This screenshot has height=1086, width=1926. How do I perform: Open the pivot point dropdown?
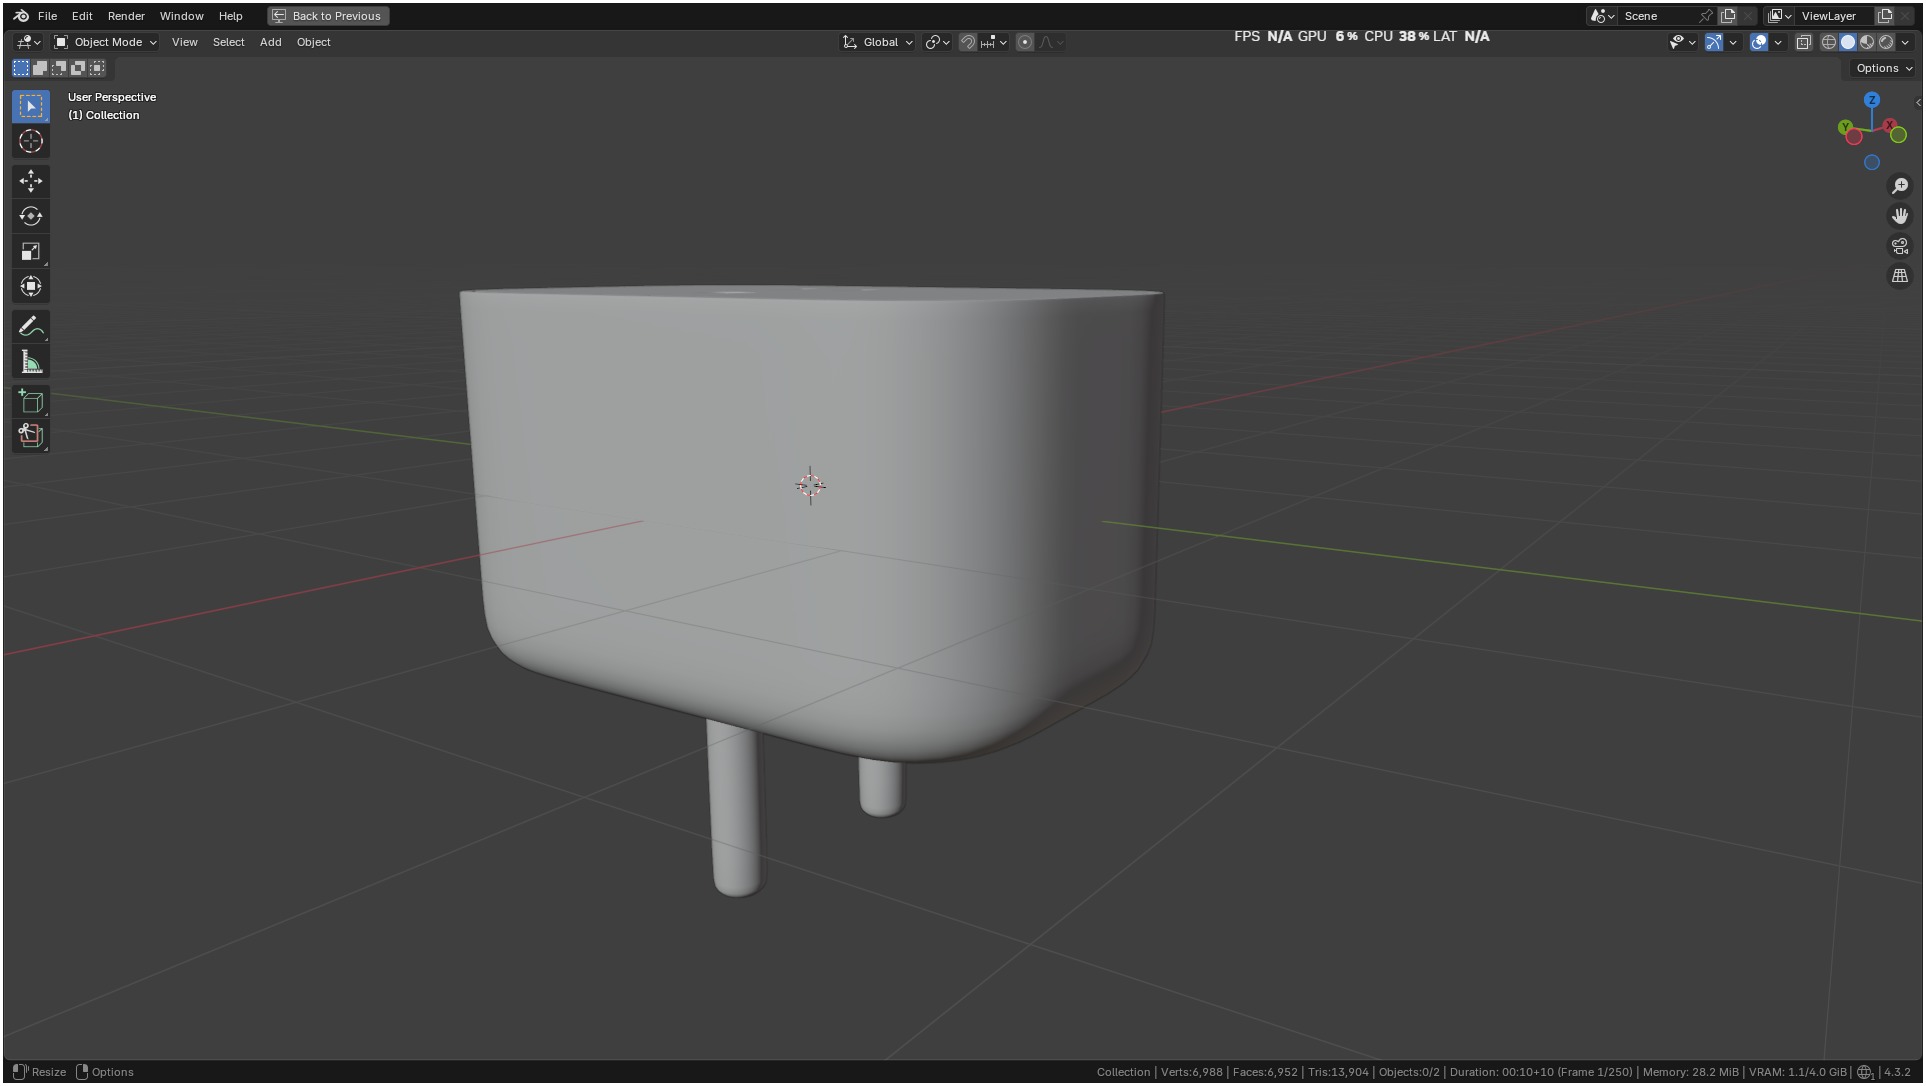coord(937,42)
